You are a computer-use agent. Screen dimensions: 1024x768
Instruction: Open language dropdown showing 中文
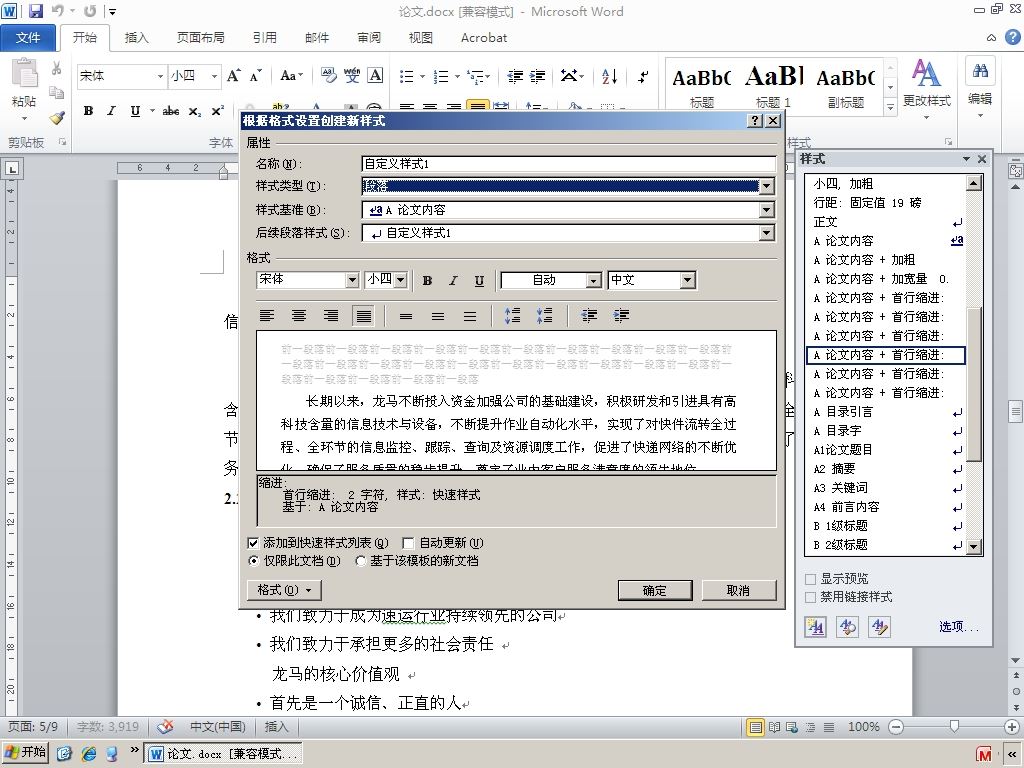click(x=687, y=280)
